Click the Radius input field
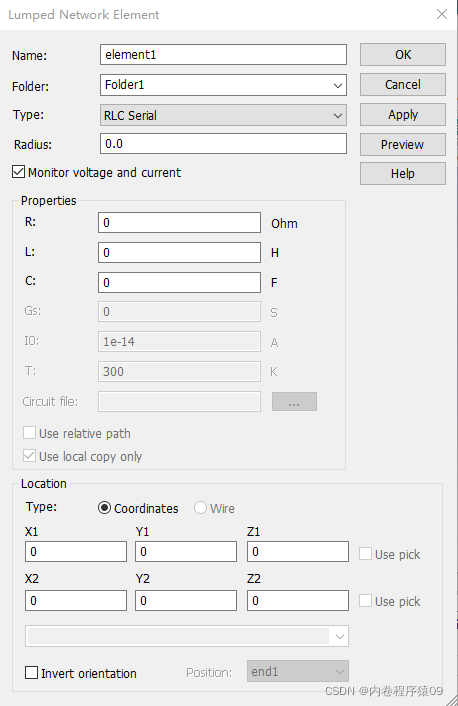 223,144
